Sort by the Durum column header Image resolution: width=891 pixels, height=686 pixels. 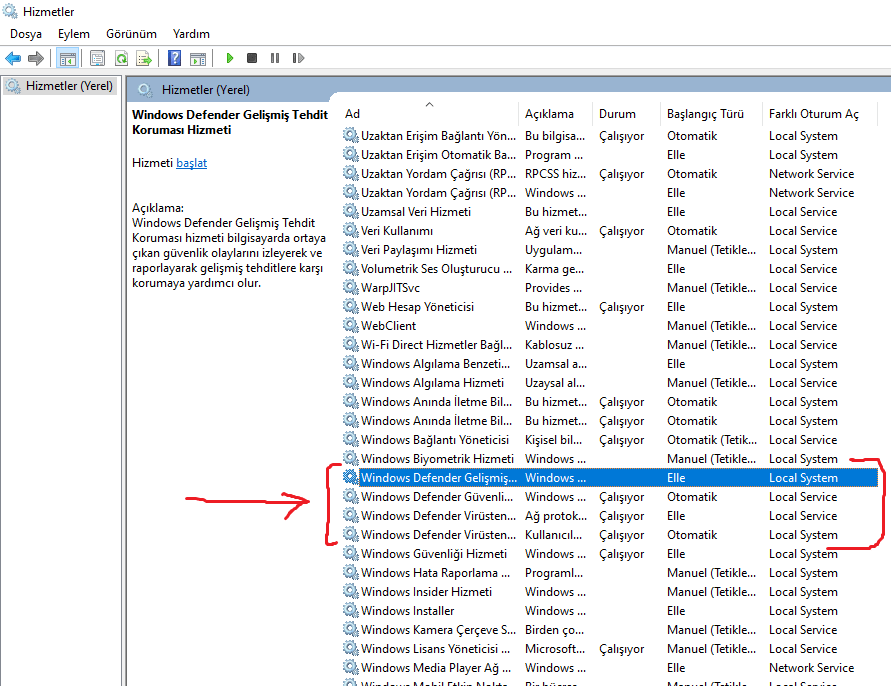click(x=626, y=114)
